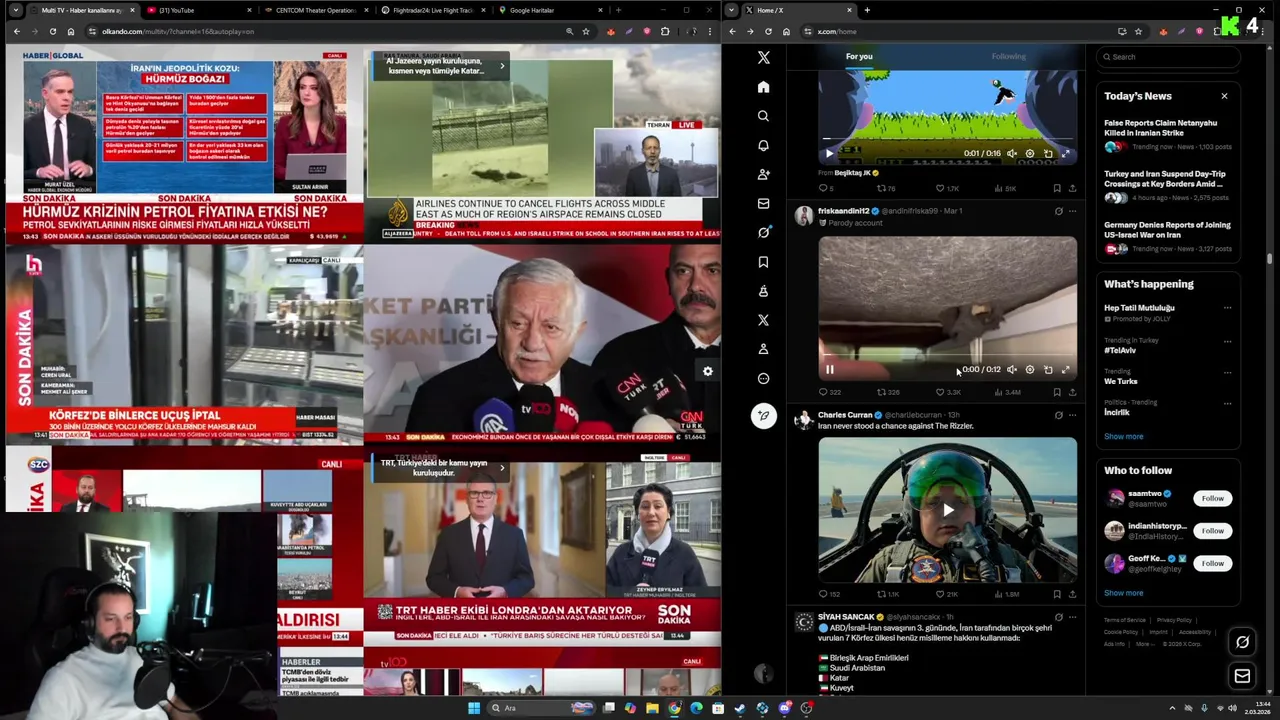Open Grok floating button at bottom right

1242,642
